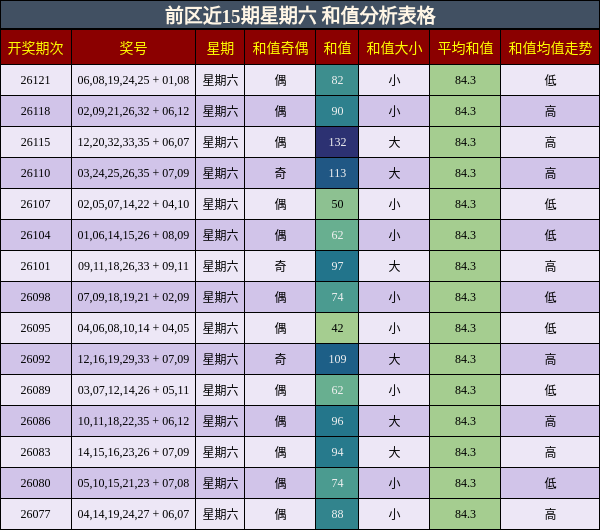
Task: Click the 奖号 column header
Action: point(133,48)
